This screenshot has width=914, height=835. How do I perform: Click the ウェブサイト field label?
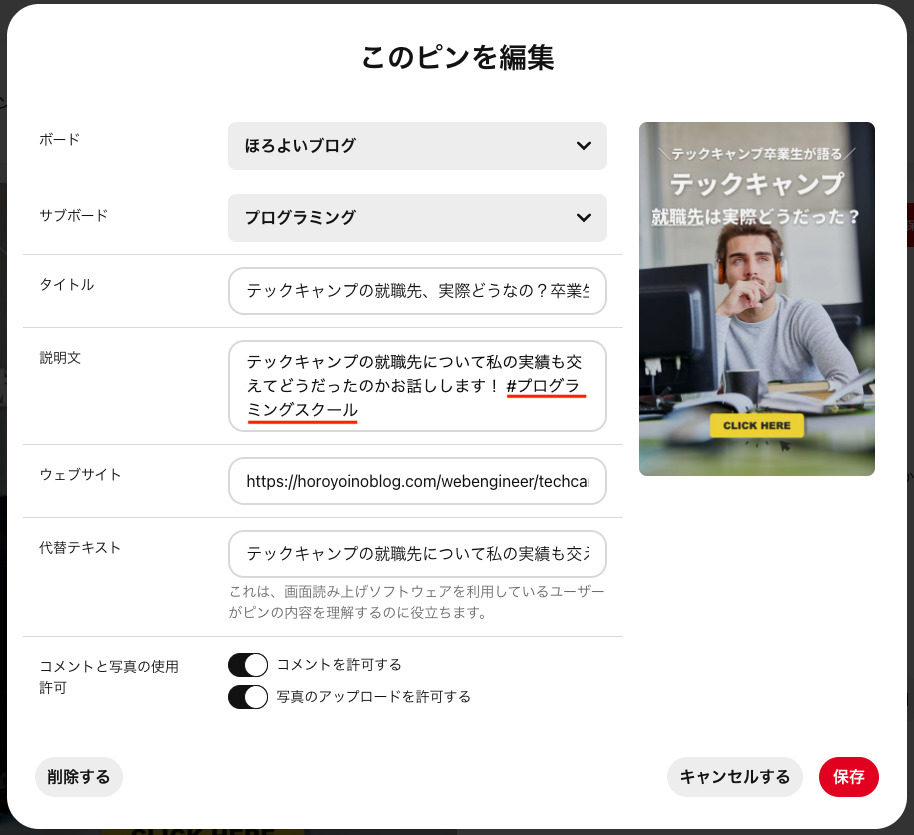tap(80, 475)
